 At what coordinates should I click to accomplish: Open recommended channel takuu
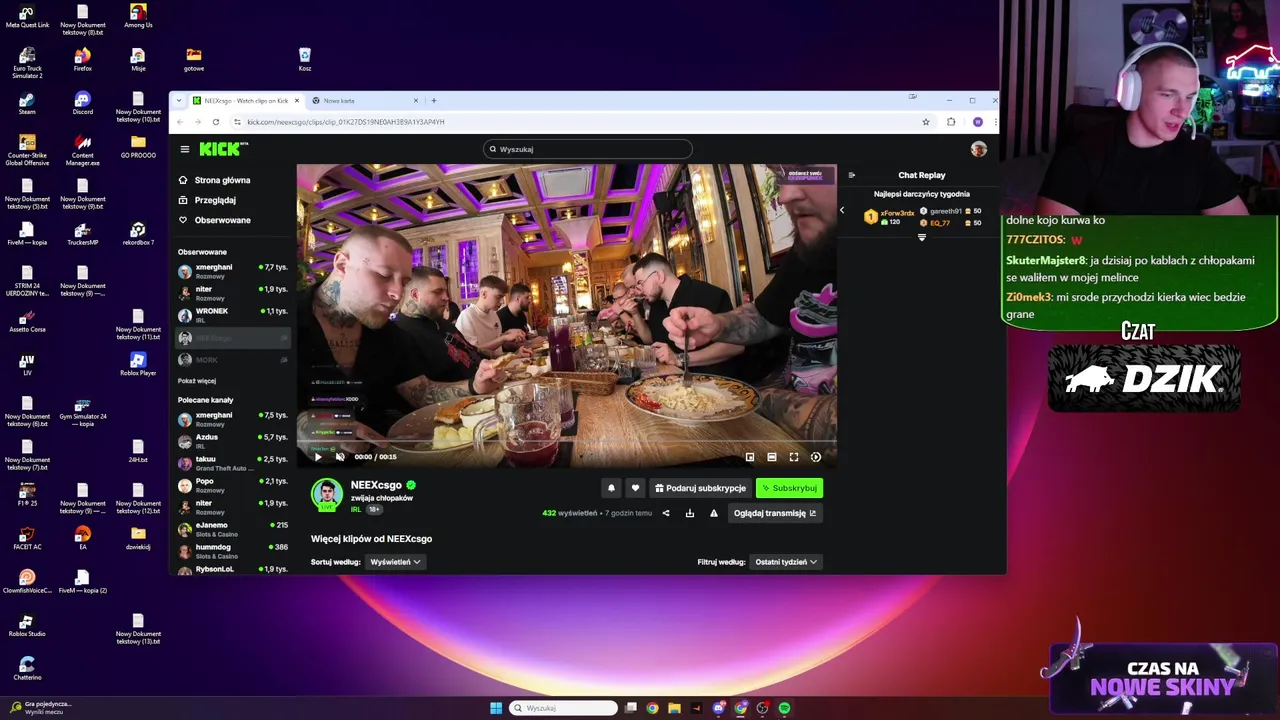pos(232,463)
